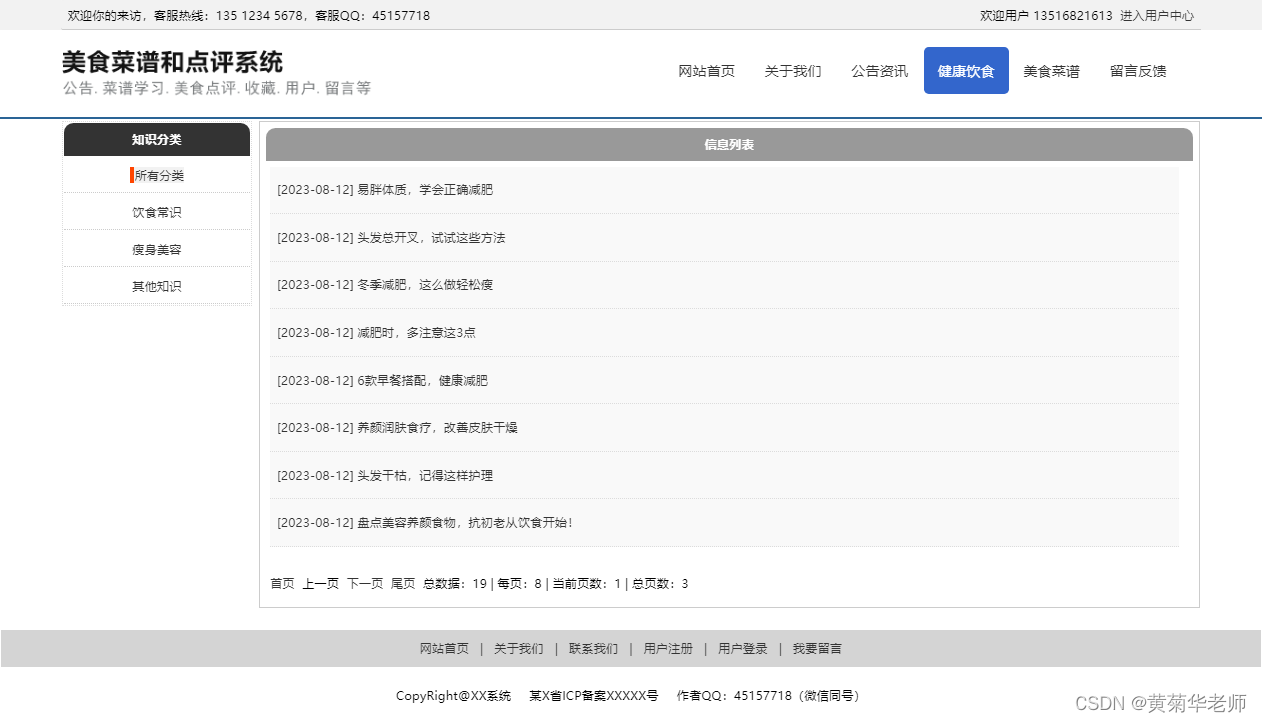1262x723 pixels.
Task: Choose the 饮食常识 category
Action: point(157,211)
